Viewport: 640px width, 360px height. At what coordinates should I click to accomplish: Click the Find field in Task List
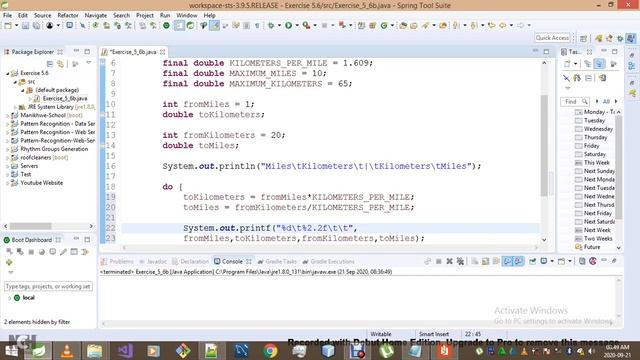(x=574, y=101)
